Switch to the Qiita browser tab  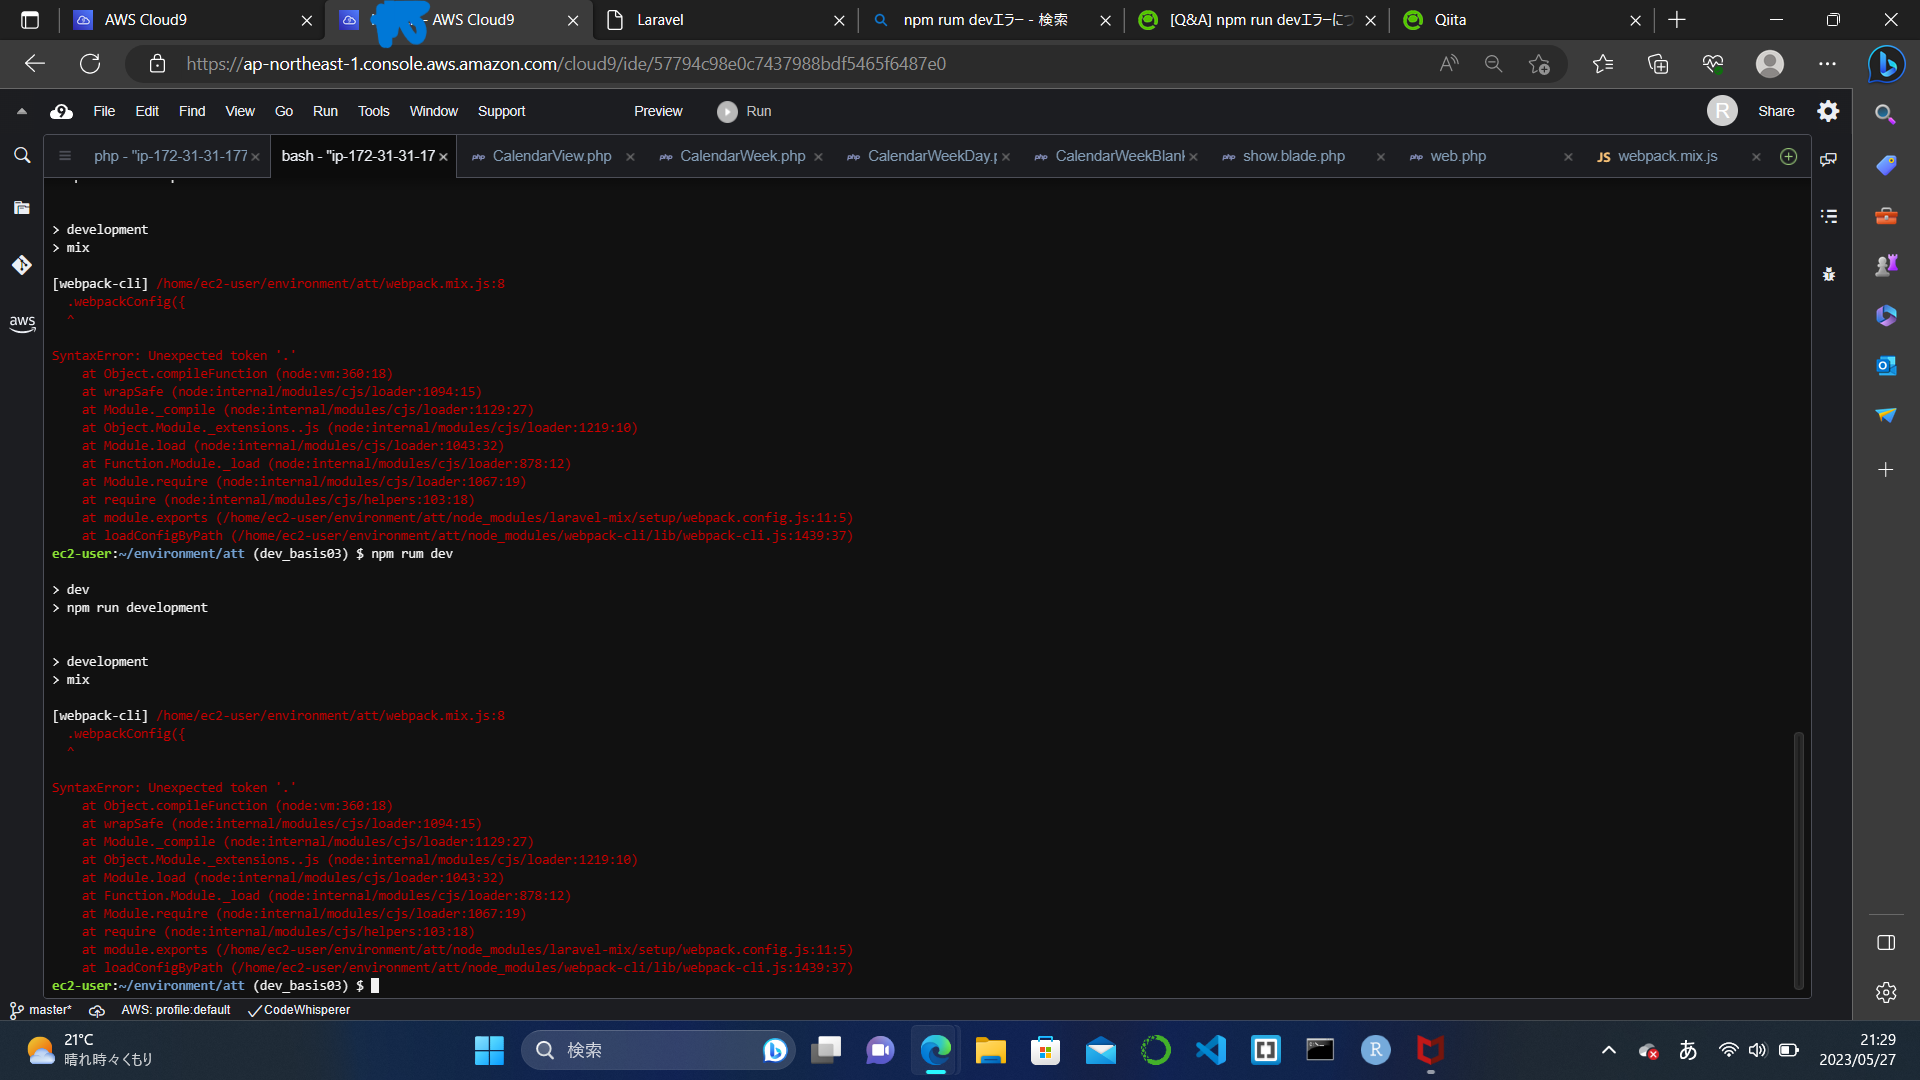(1522, 20)
